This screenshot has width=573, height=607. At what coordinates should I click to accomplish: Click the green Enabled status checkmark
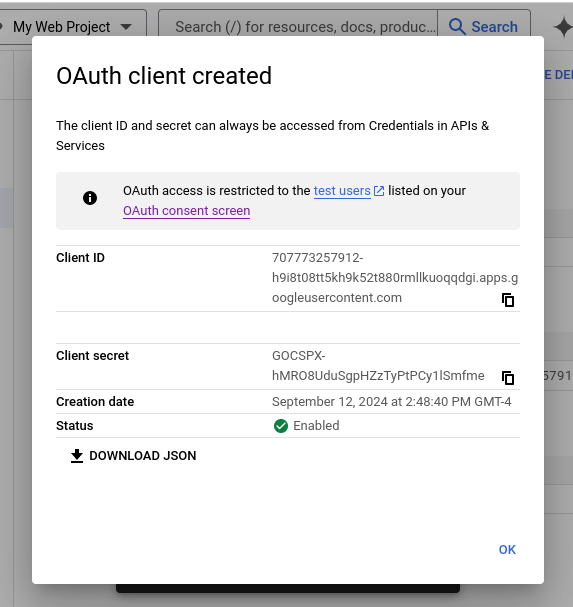(x=281, y=426)
